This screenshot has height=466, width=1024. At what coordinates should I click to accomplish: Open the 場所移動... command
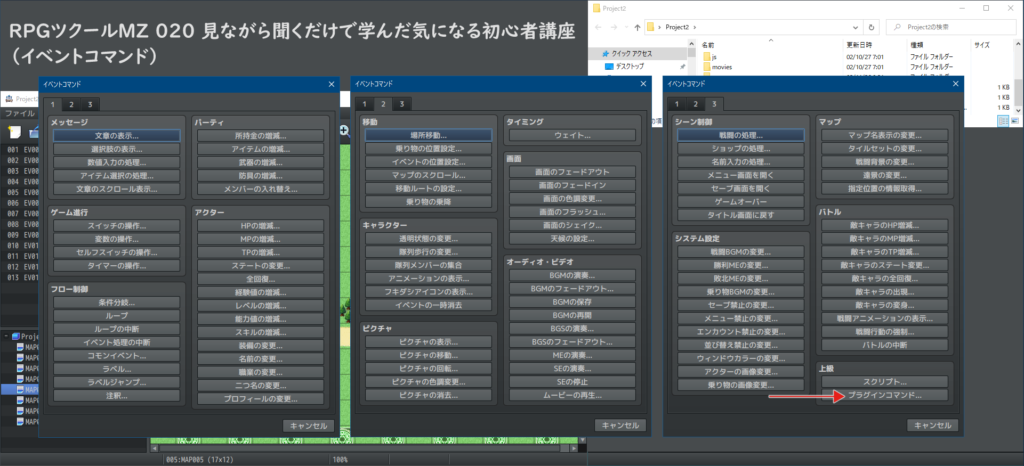[x=427, y=135]
